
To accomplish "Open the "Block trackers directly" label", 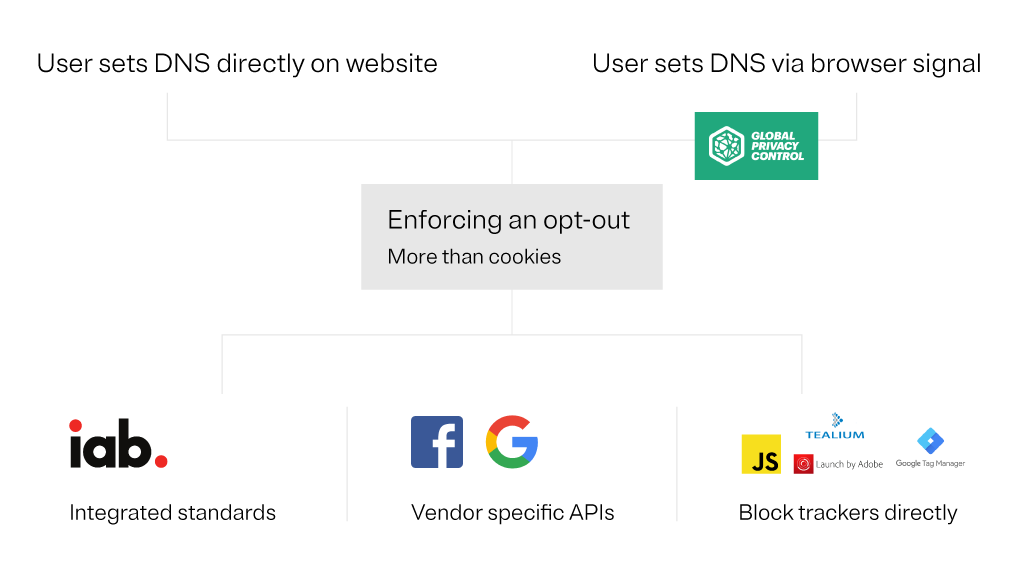I will pos(848,513).
